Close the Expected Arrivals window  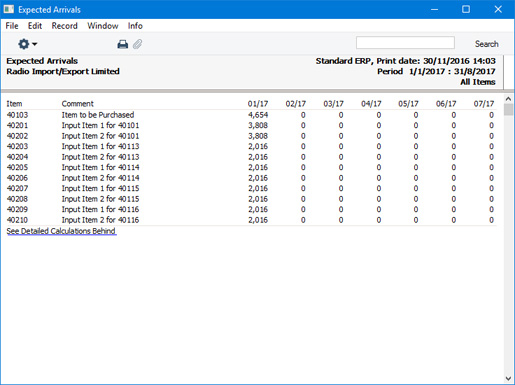[x=498, y=9]
